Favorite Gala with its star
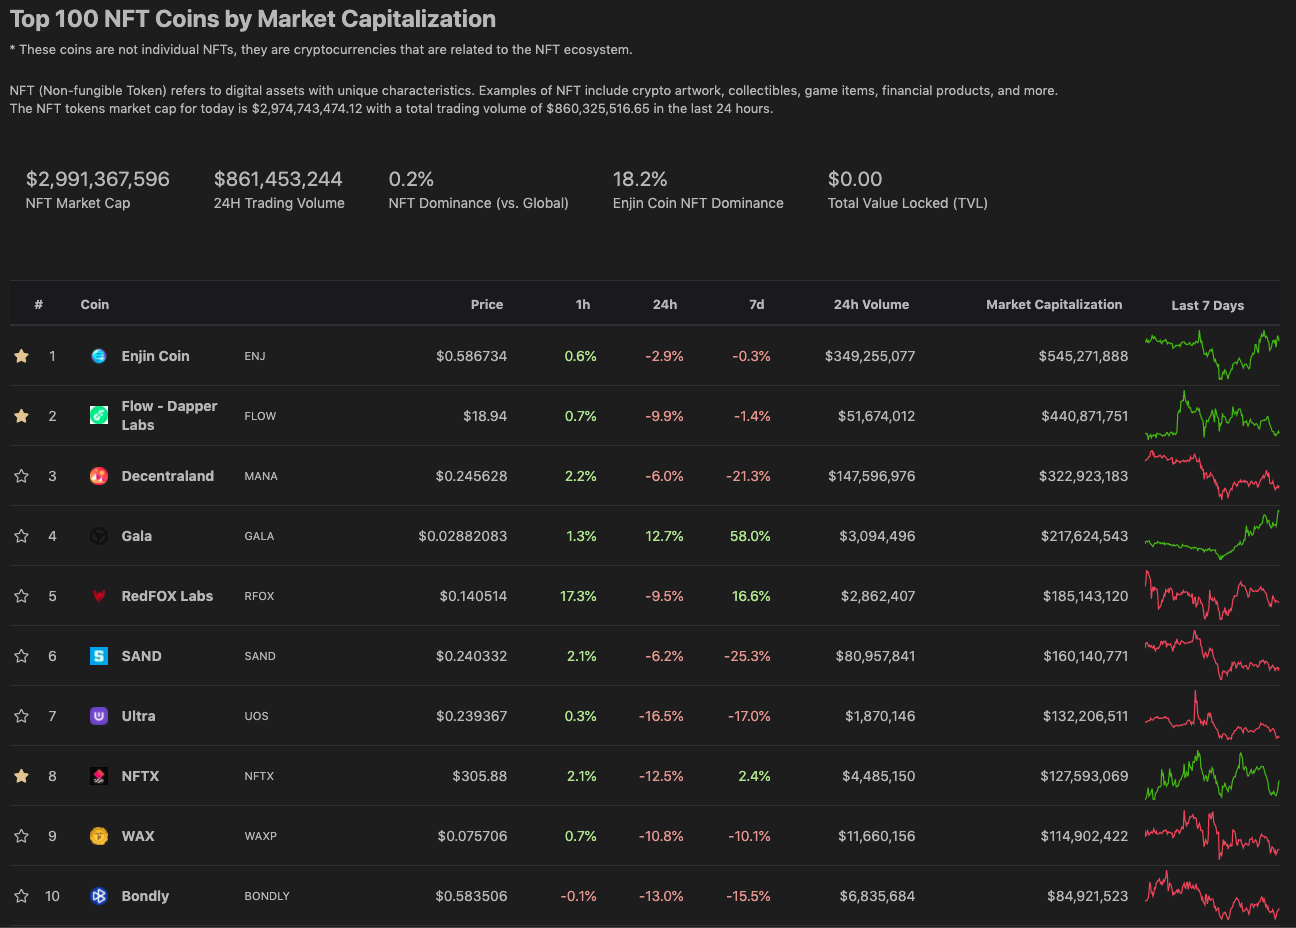The image size is (1296, 928). [21, 536]
